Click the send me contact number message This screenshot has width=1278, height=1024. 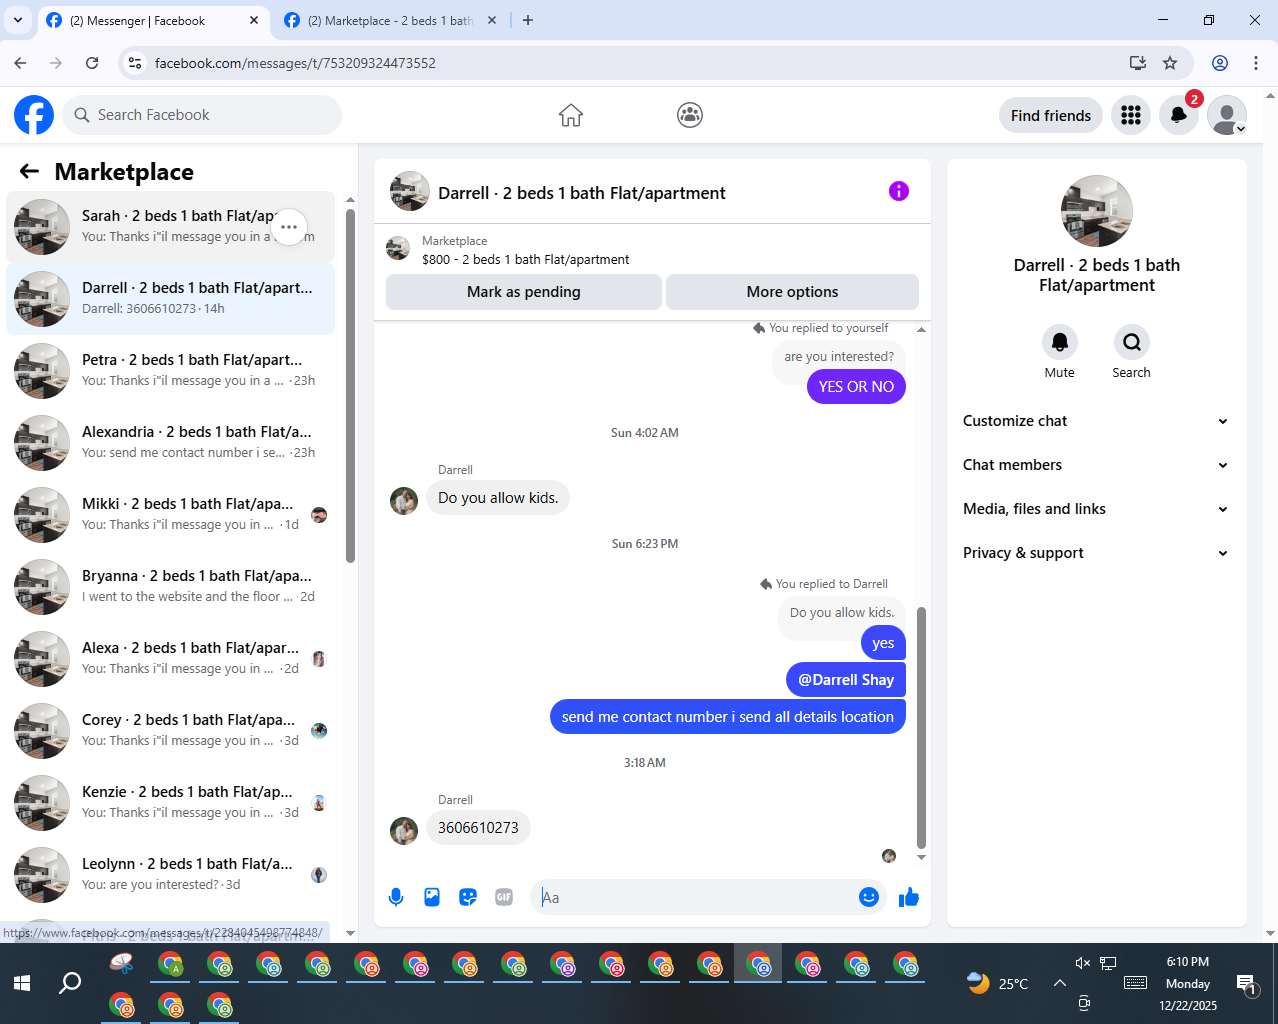coord(728,717)
